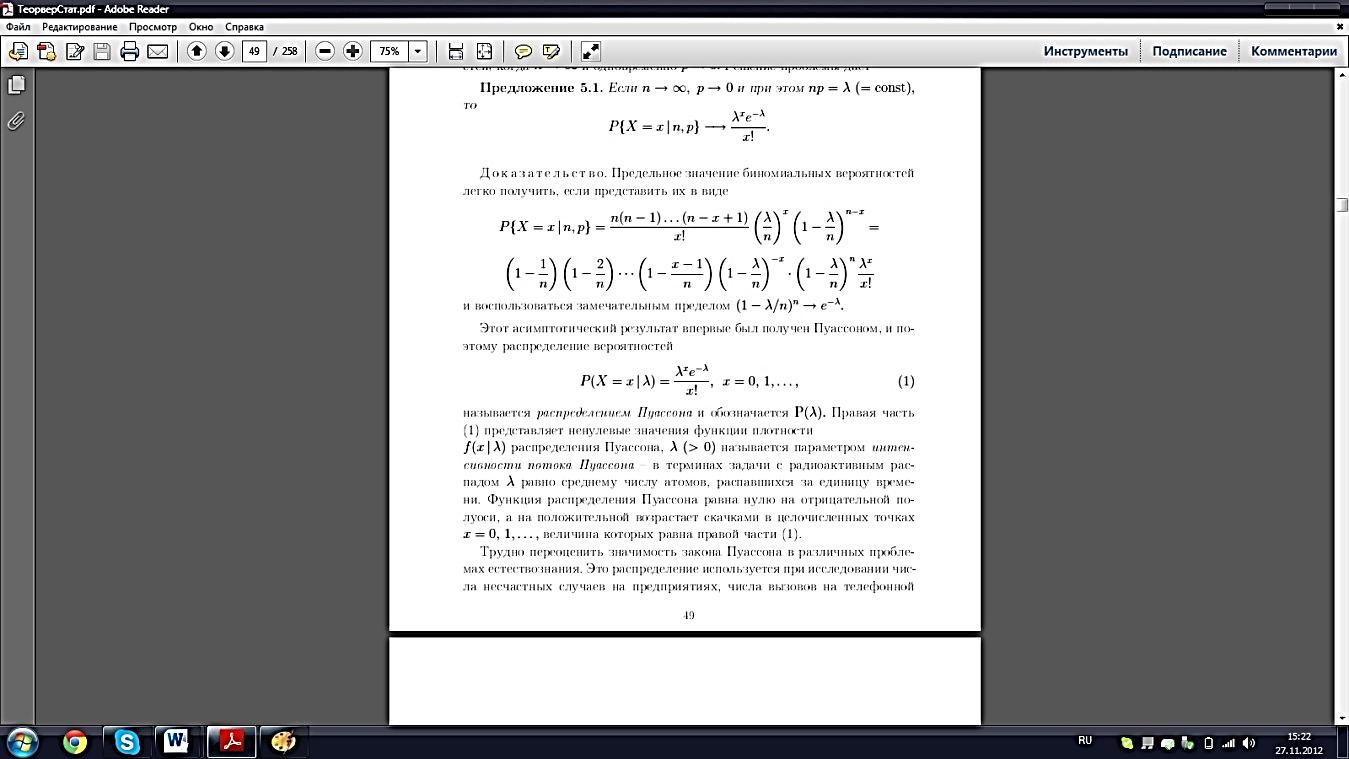Image resolution: width=1349 pixels, height=759 pixels.
Task: Open the Комментарии panel
Action: [1294, 51]
